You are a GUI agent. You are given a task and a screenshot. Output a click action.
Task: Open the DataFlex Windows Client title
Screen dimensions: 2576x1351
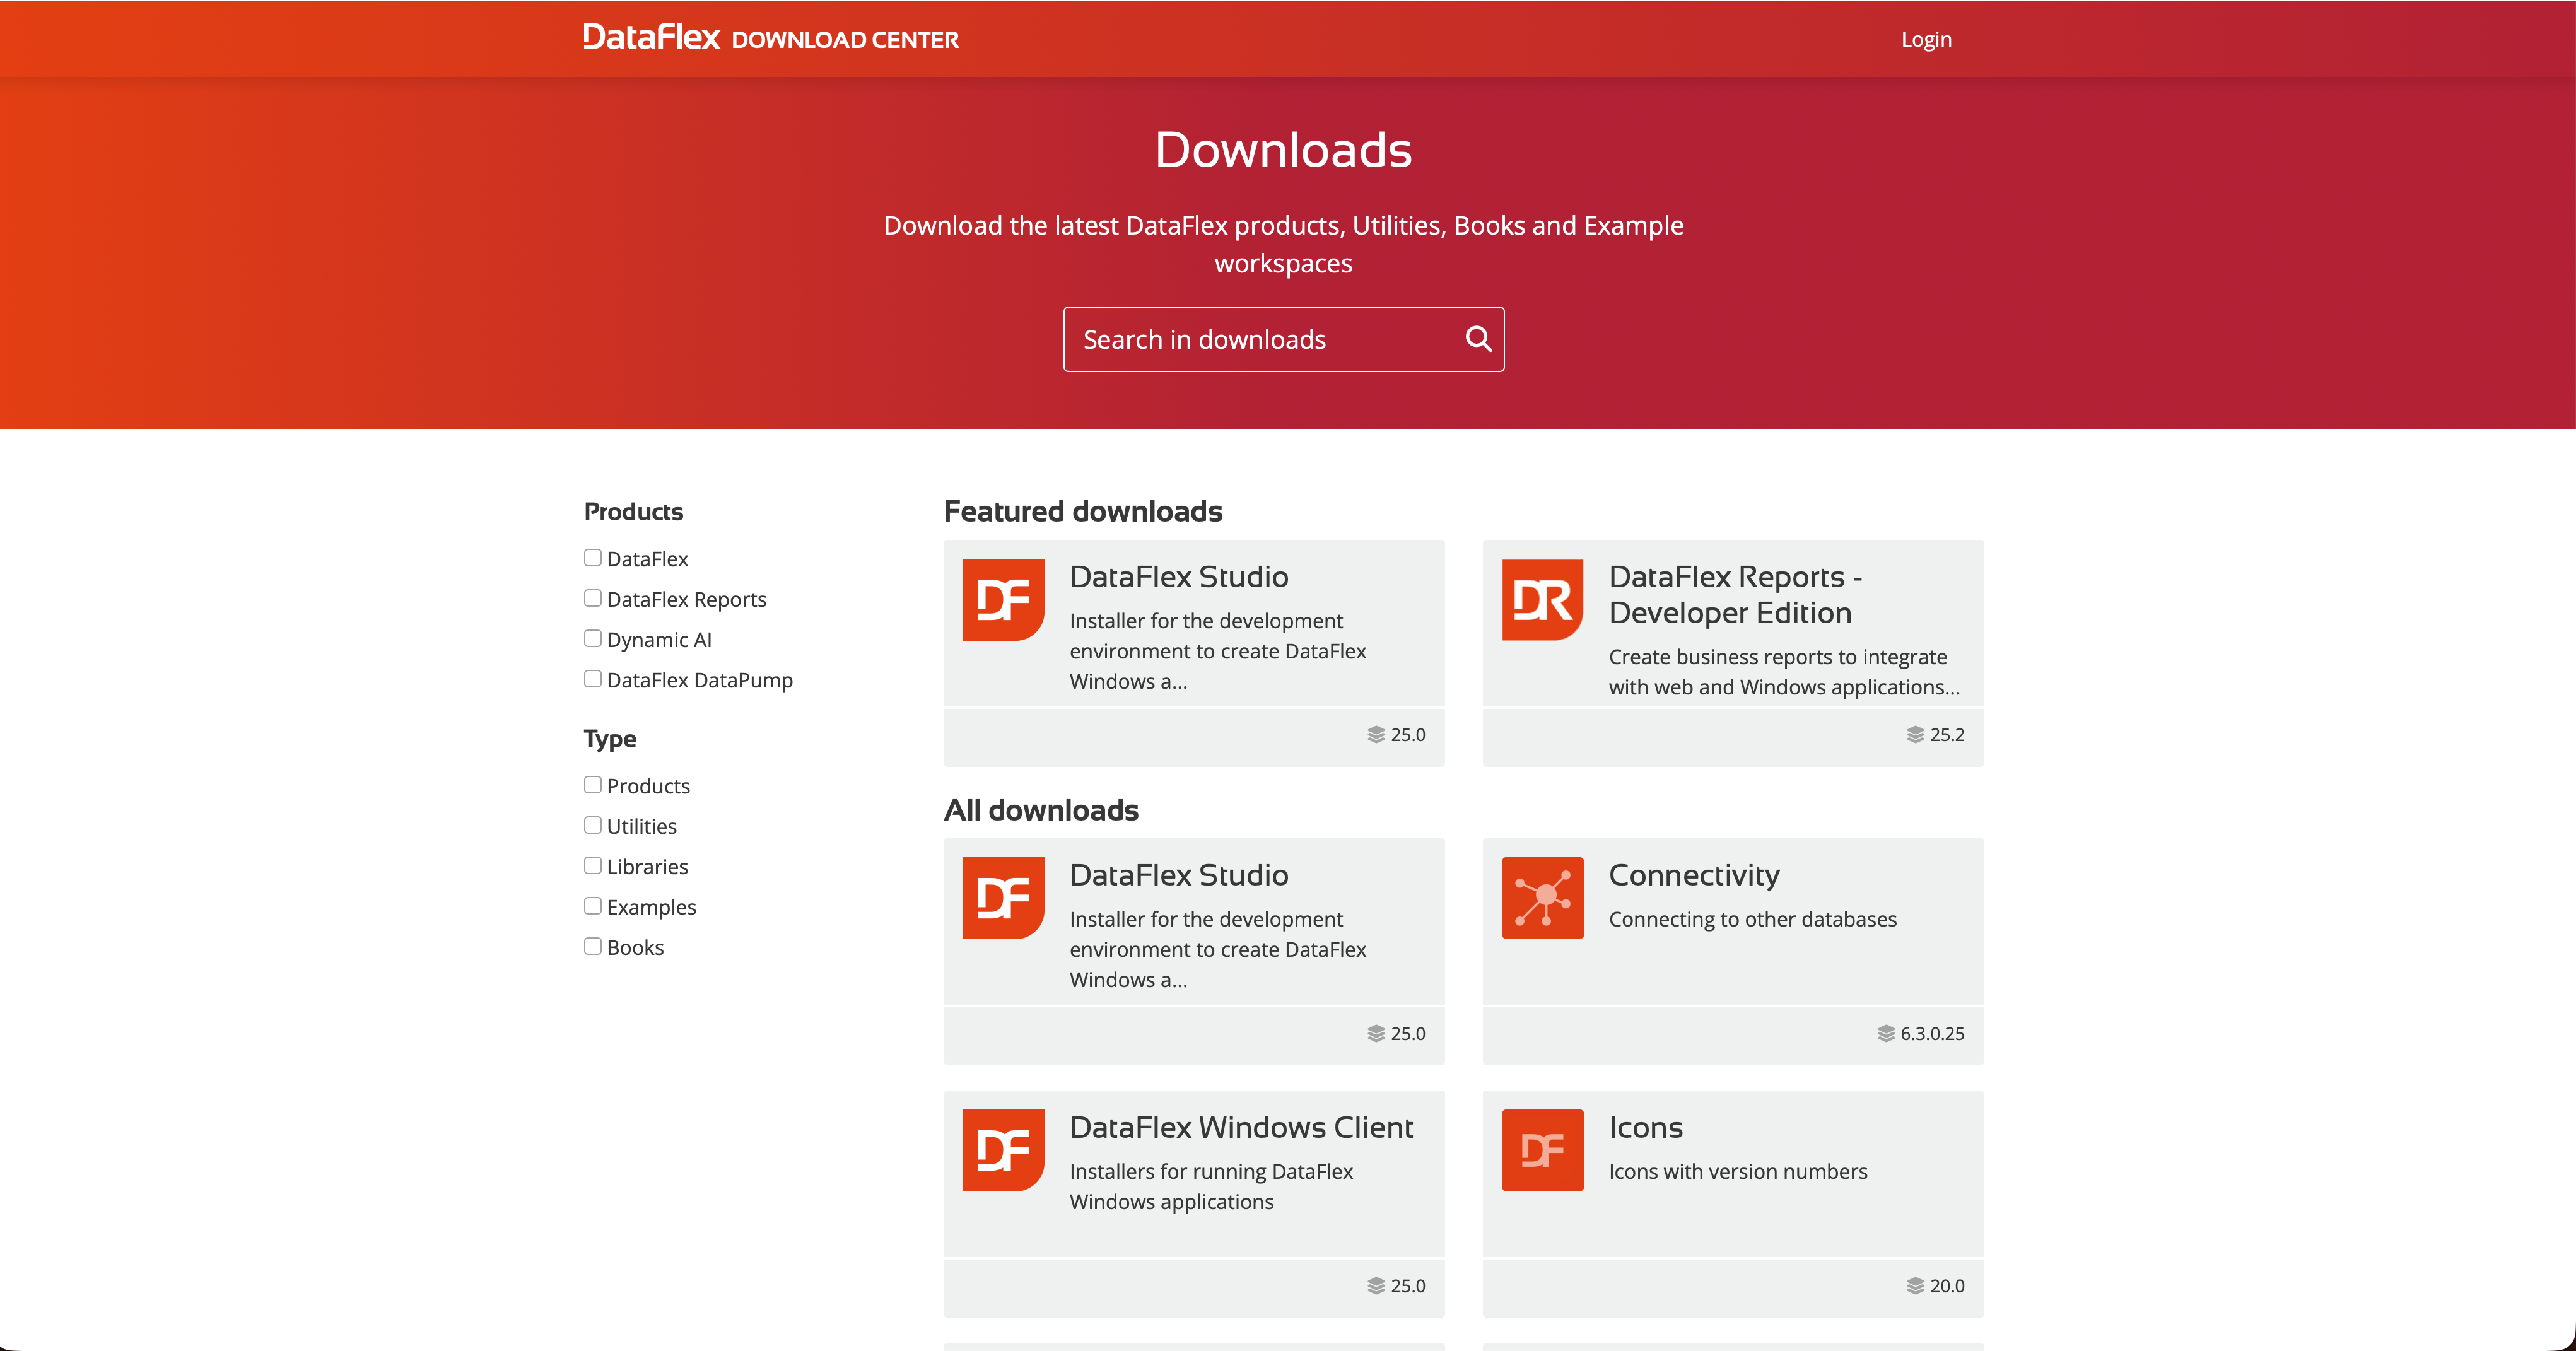click(x=1241, y=1128)
